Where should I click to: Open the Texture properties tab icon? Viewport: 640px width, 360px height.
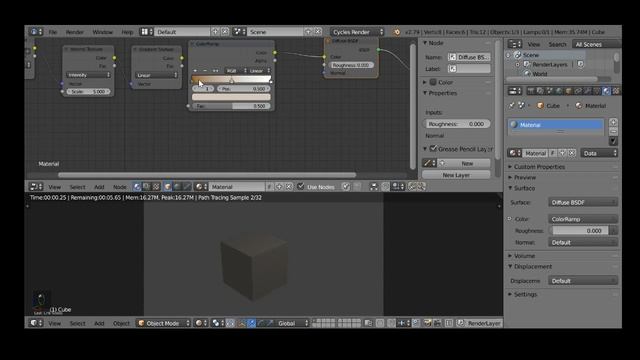(616, 91)
